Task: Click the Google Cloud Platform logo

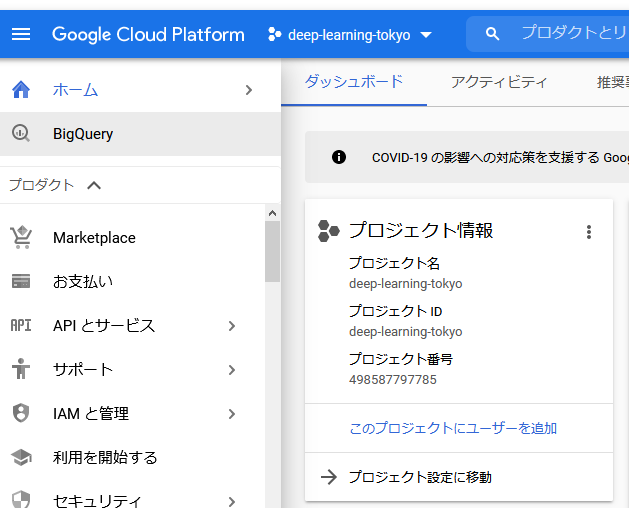Action: (x=148, y=35)
